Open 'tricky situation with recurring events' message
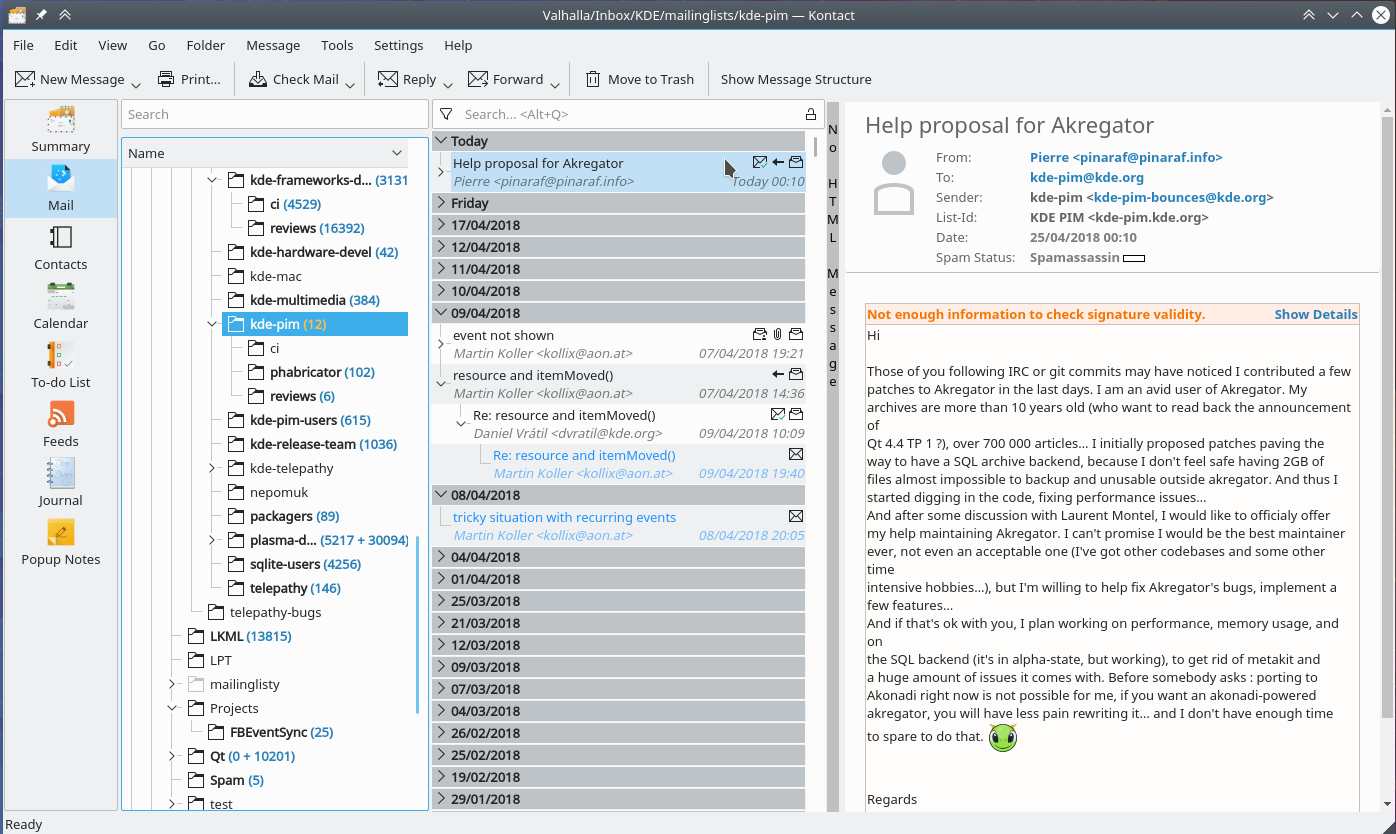The width and height of the screenshot is (1396, 834). coord(618,526)
